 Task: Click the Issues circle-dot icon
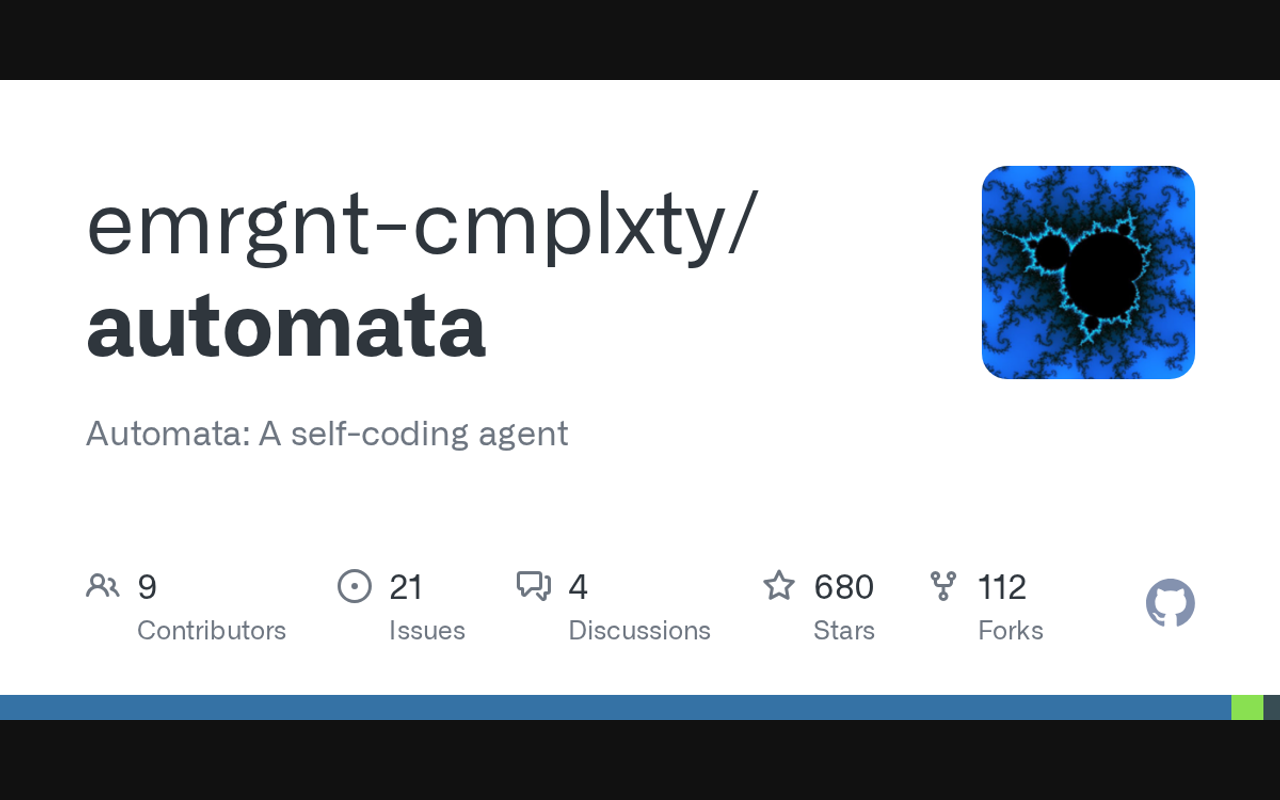click(x=355, y=586)
